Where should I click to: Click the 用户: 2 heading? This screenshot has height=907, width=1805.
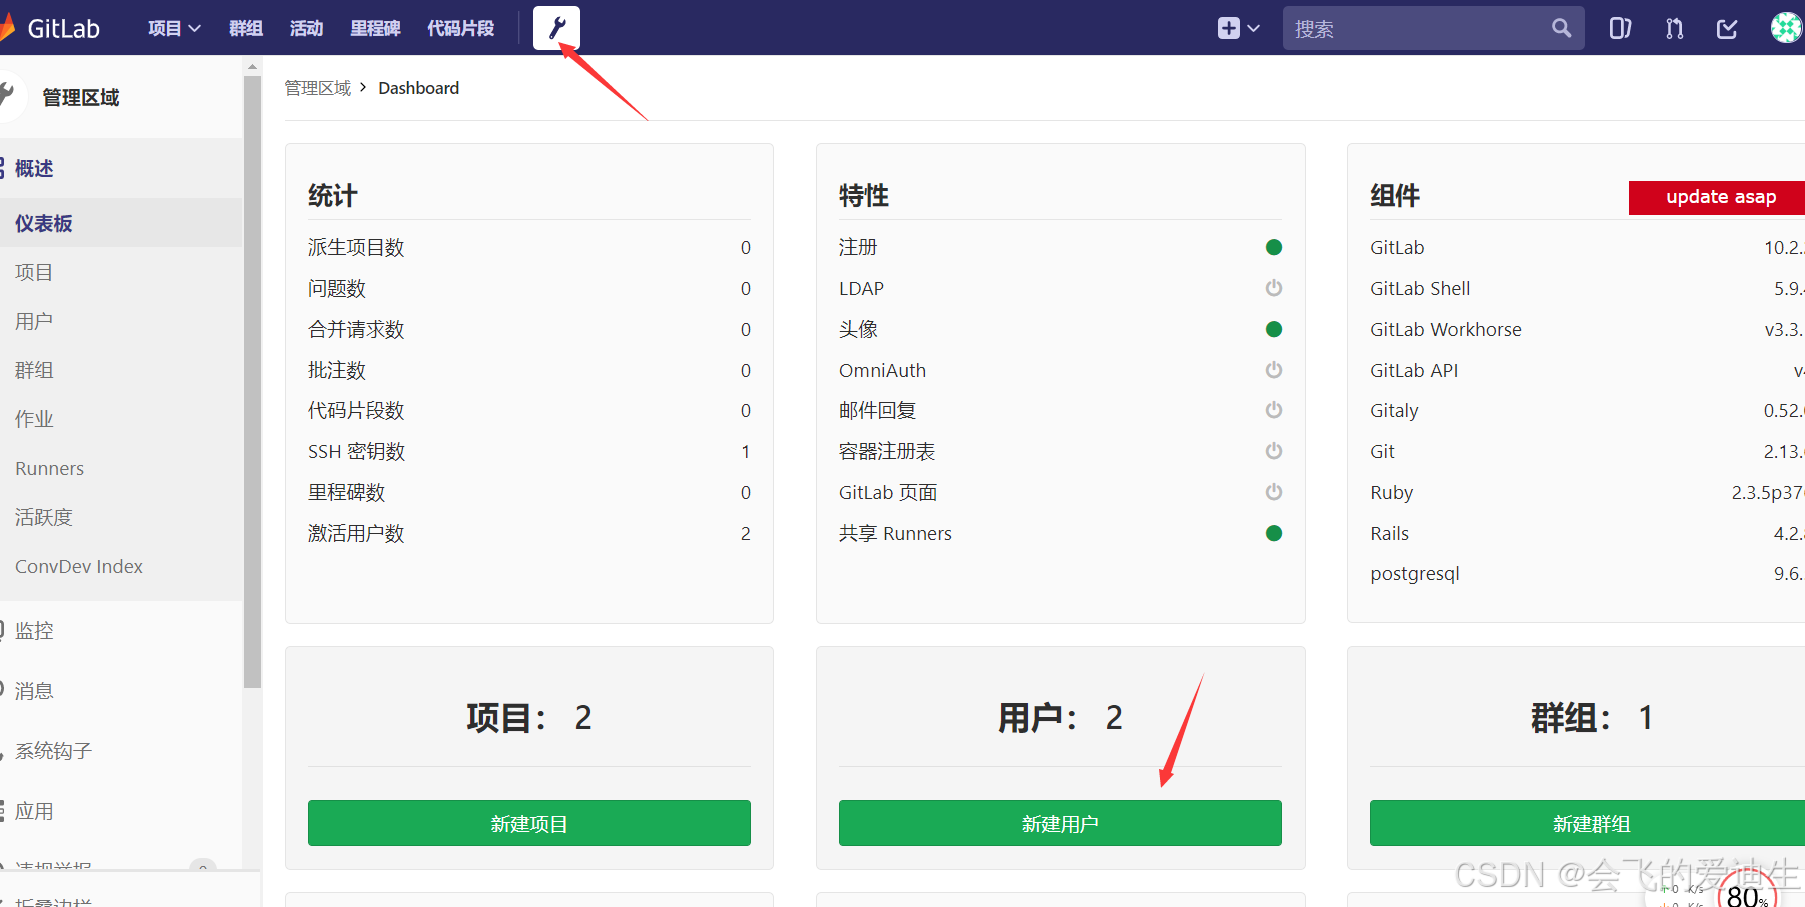tap(1060, 717)
